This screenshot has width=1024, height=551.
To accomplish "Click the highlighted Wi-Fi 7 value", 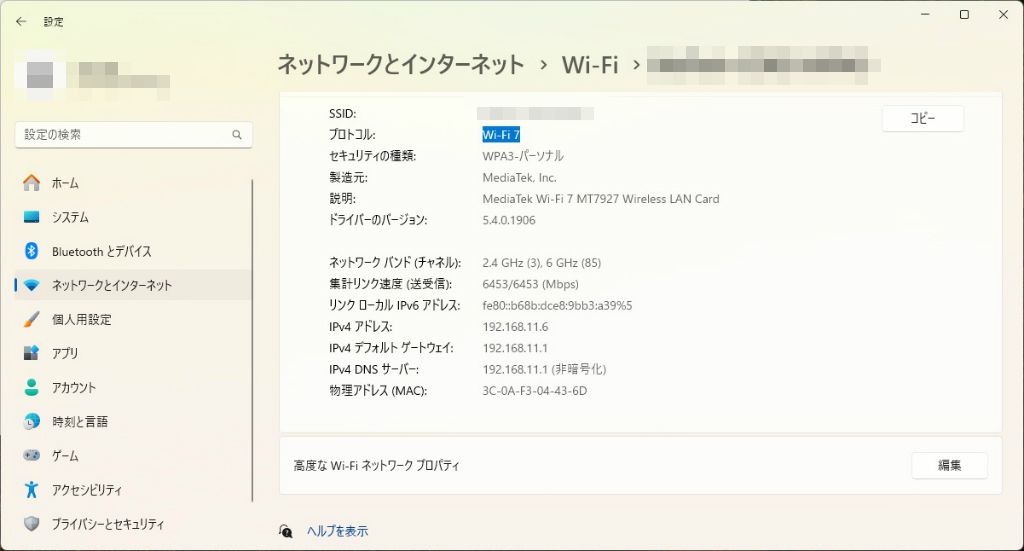I will 501,134.
